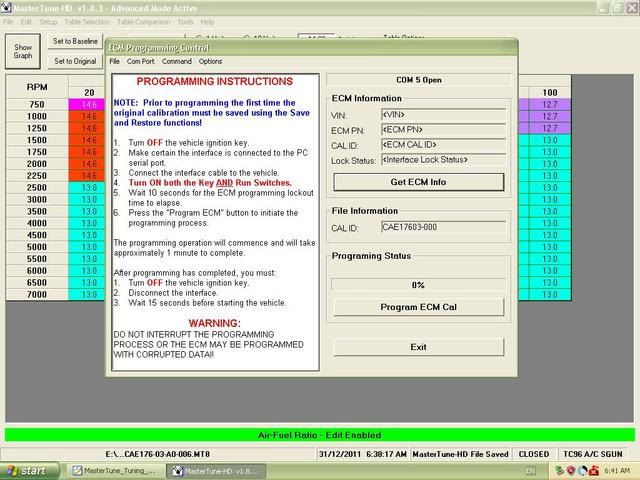
Task: Click the green Air-Fuel Ratio Edit Enabled bar
Action: (320, 435)
